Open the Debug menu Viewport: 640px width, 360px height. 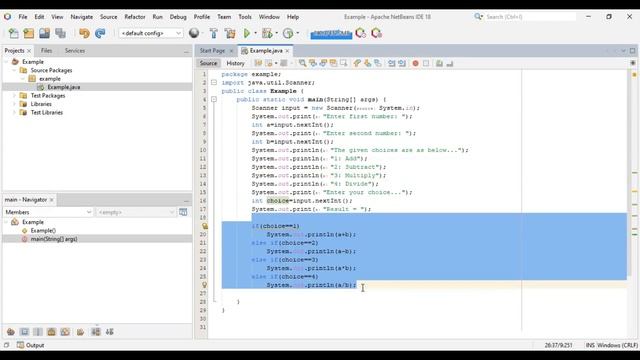click(x=178, y=17)
